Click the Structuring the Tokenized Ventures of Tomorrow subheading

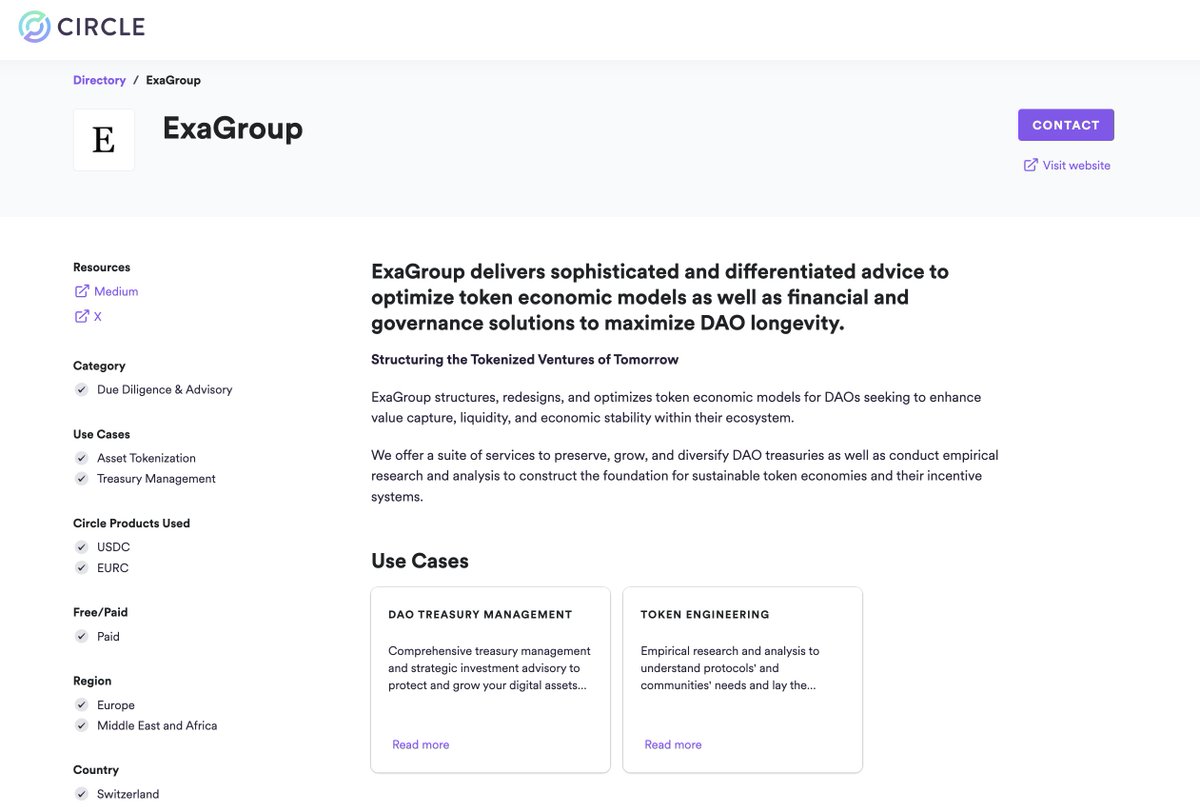[x=525, y=359]
